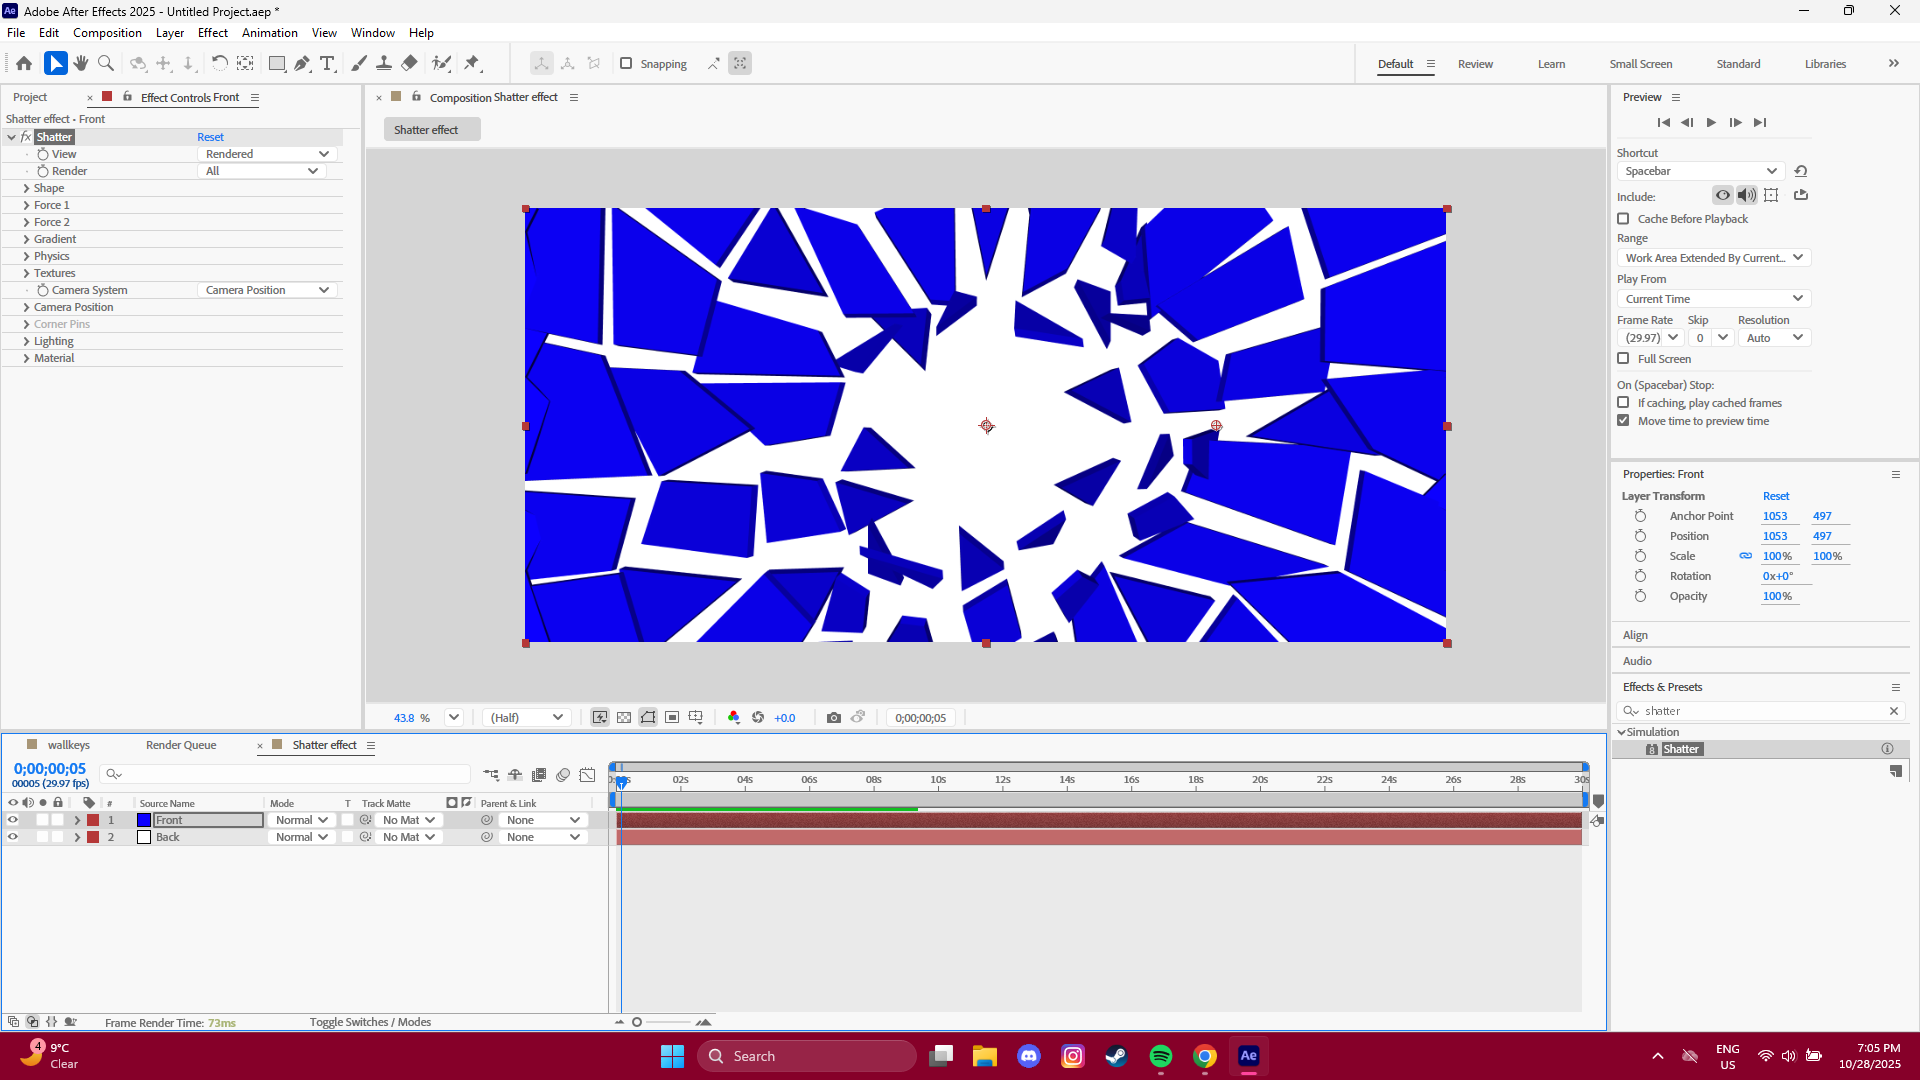Select the Puppet Pin tool
The width and height of the screenshot is (1920, 1080).
click(473, 63)
